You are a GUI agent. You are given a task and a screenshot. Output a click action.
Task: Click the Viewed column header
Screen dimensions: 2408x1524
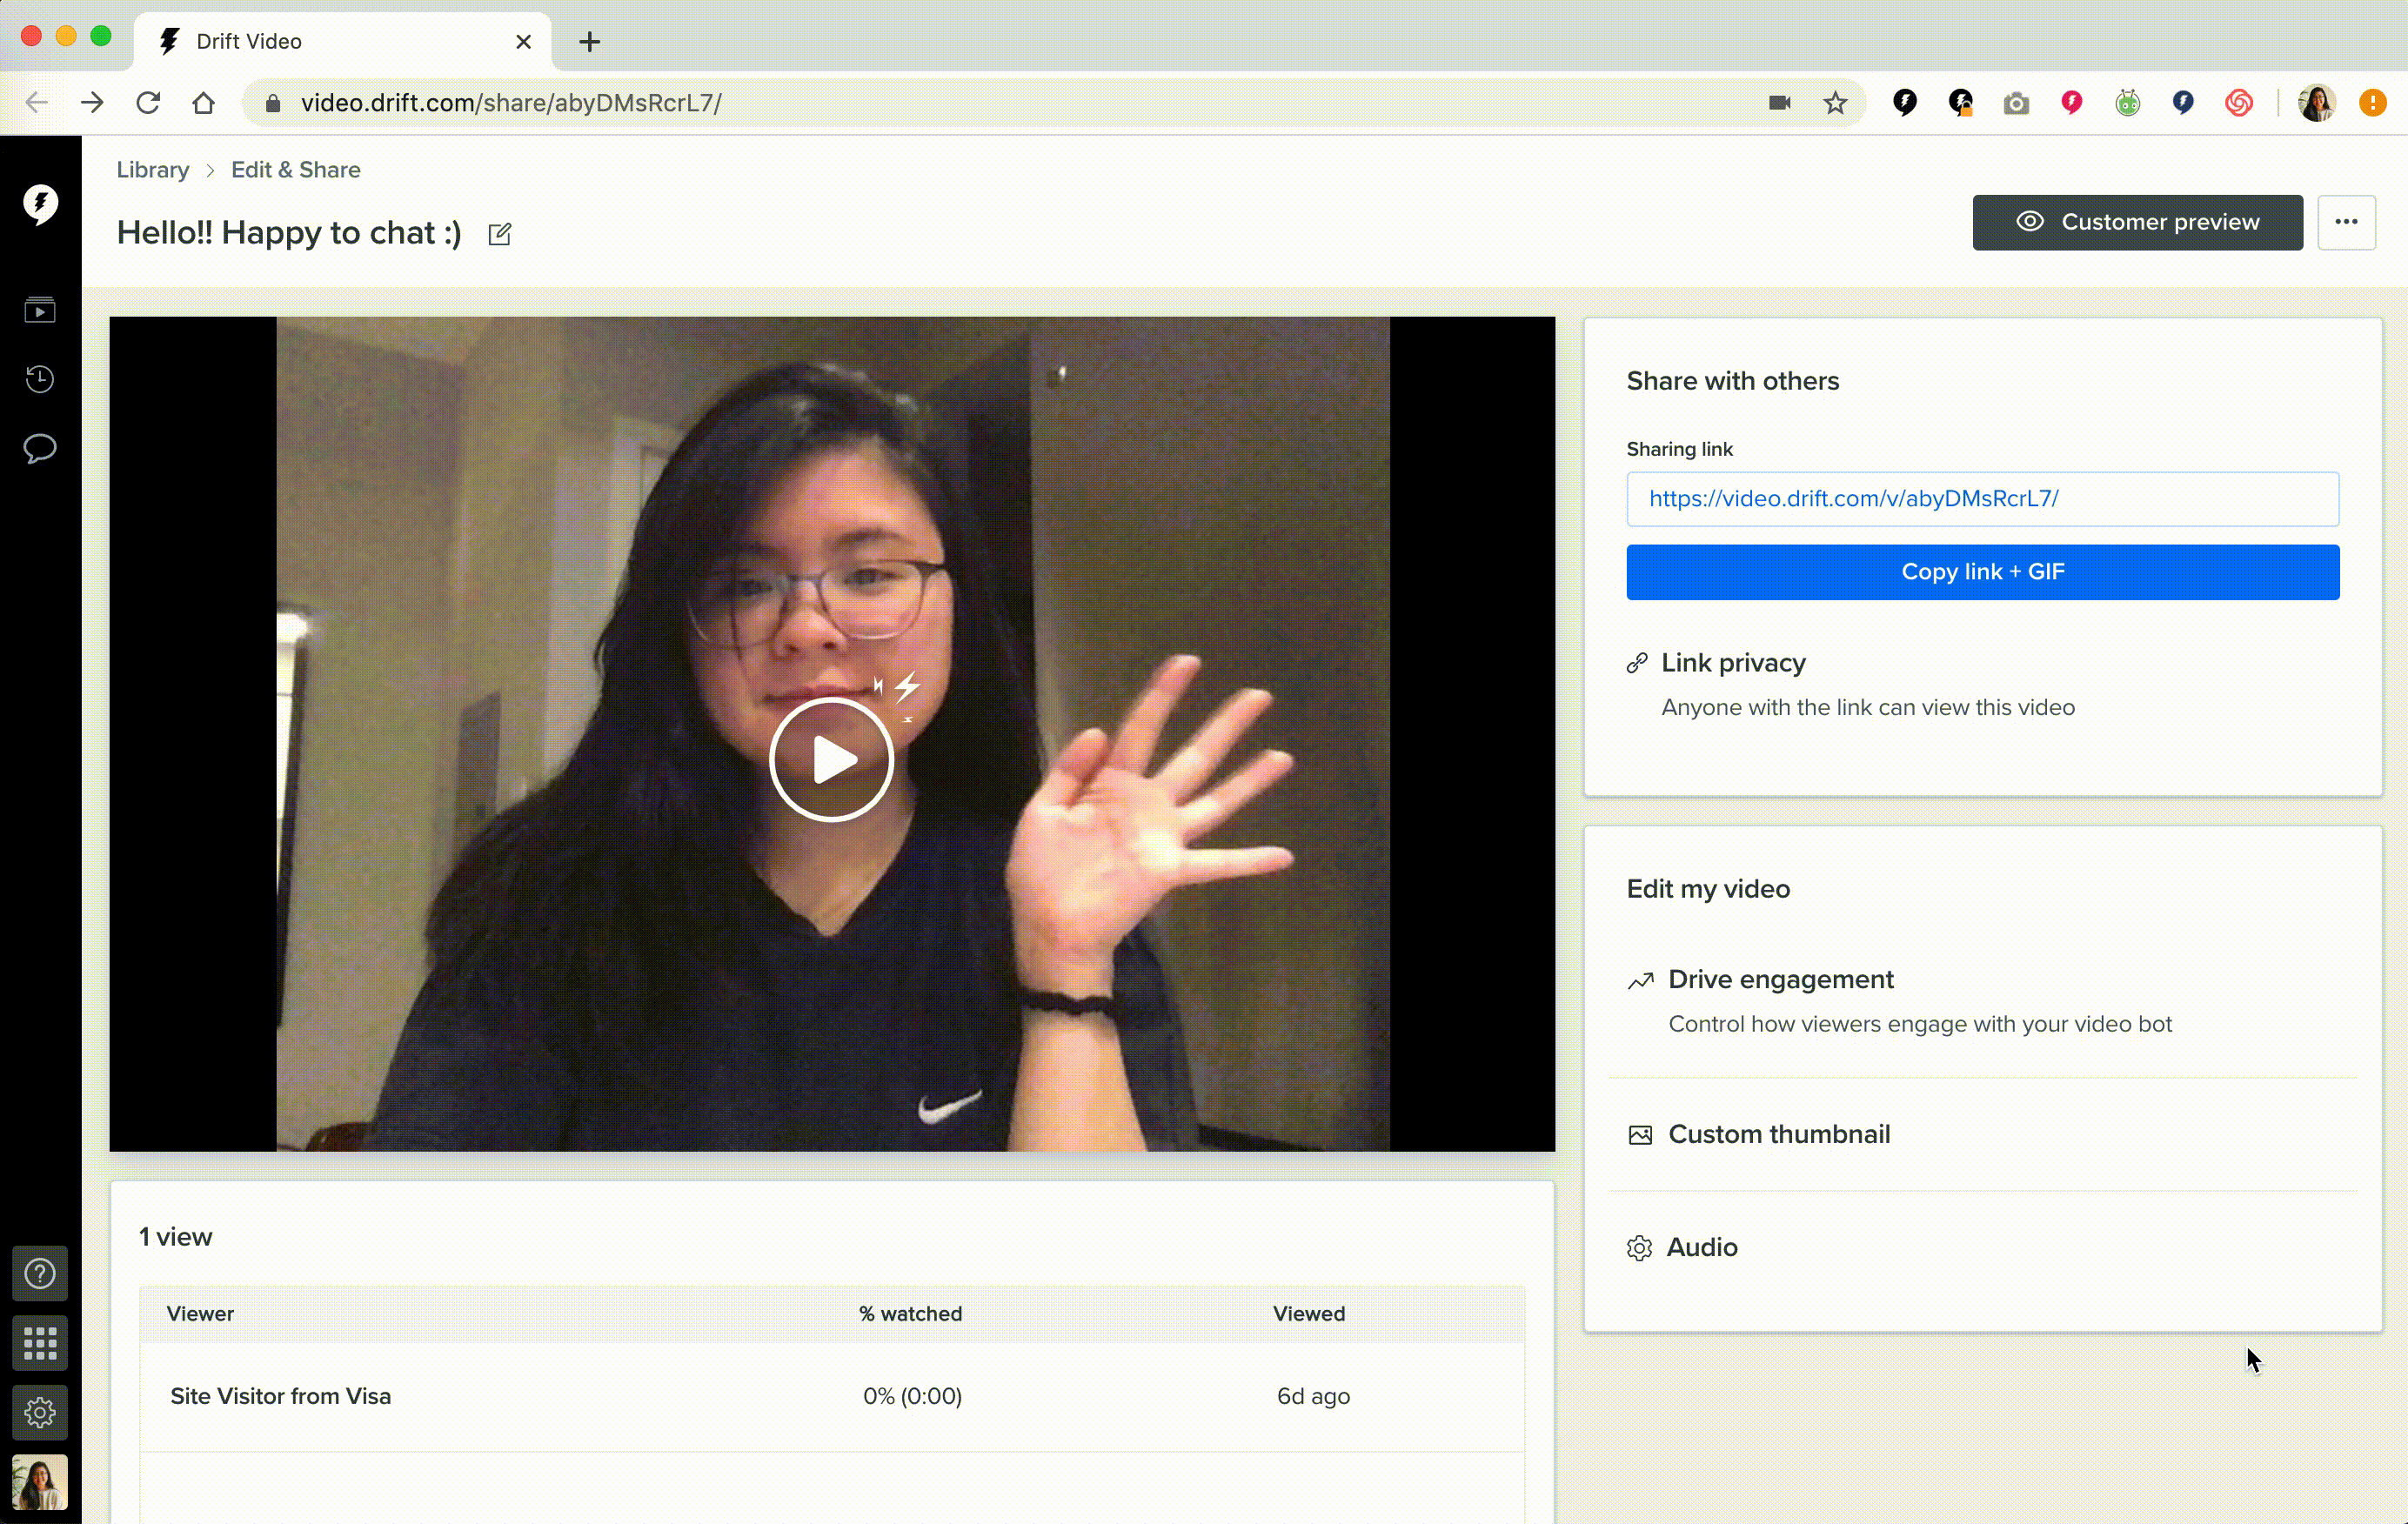pos(1309,1314)
